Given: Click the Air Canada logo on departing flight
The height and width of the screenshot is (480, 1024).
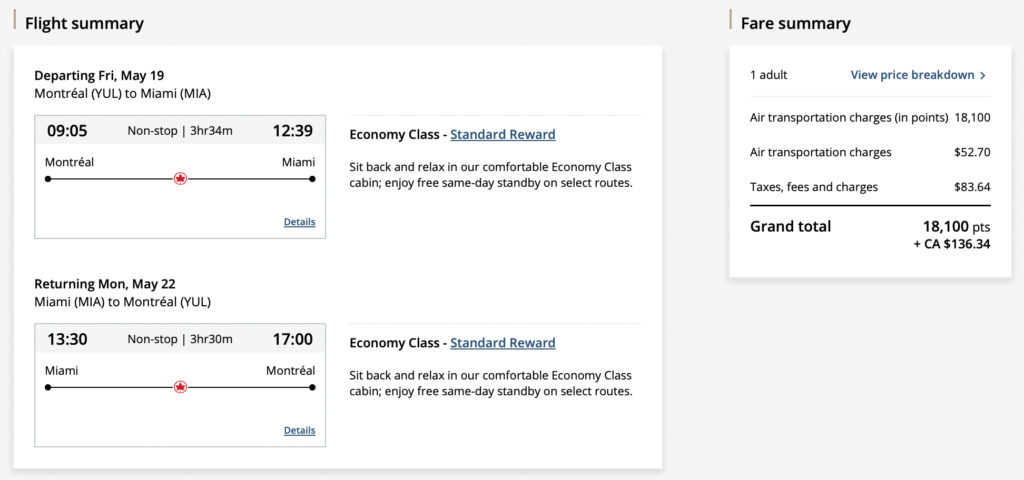Looking at the screenshot, I should click(180, 179).
